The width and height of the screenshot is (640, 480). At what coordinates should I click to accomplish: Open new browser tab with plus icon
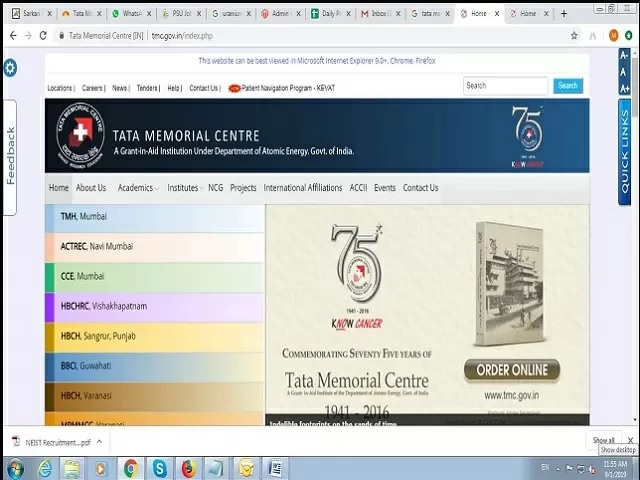click(x=563, y=14)
